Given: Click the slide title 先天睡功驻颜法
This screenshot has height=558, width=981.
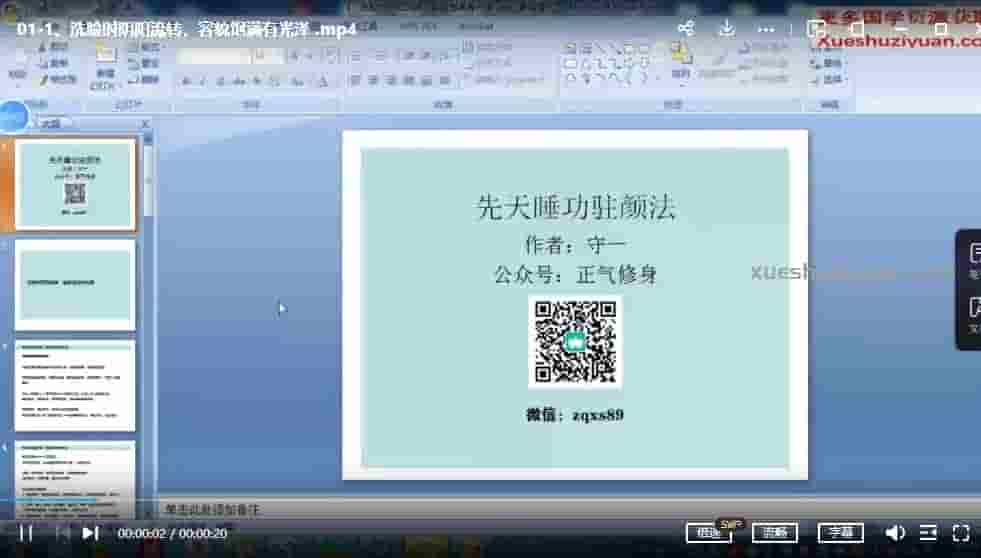Looking at the screenshot, I should coord(576,207).
